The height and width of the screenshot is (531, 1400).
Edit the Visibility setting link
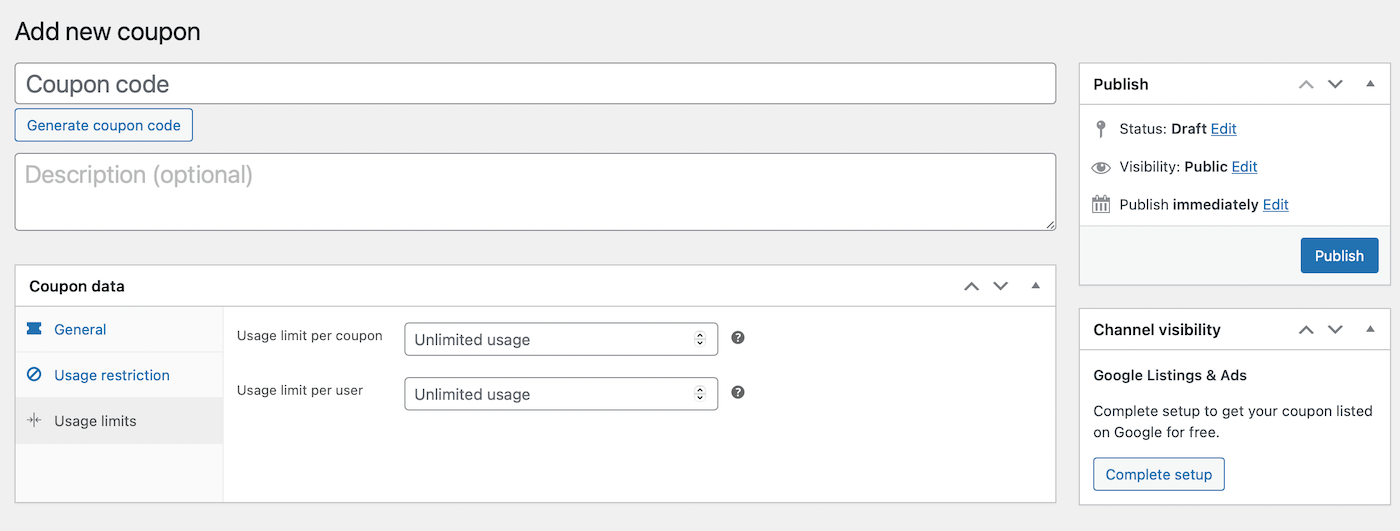pos(1244,167)
